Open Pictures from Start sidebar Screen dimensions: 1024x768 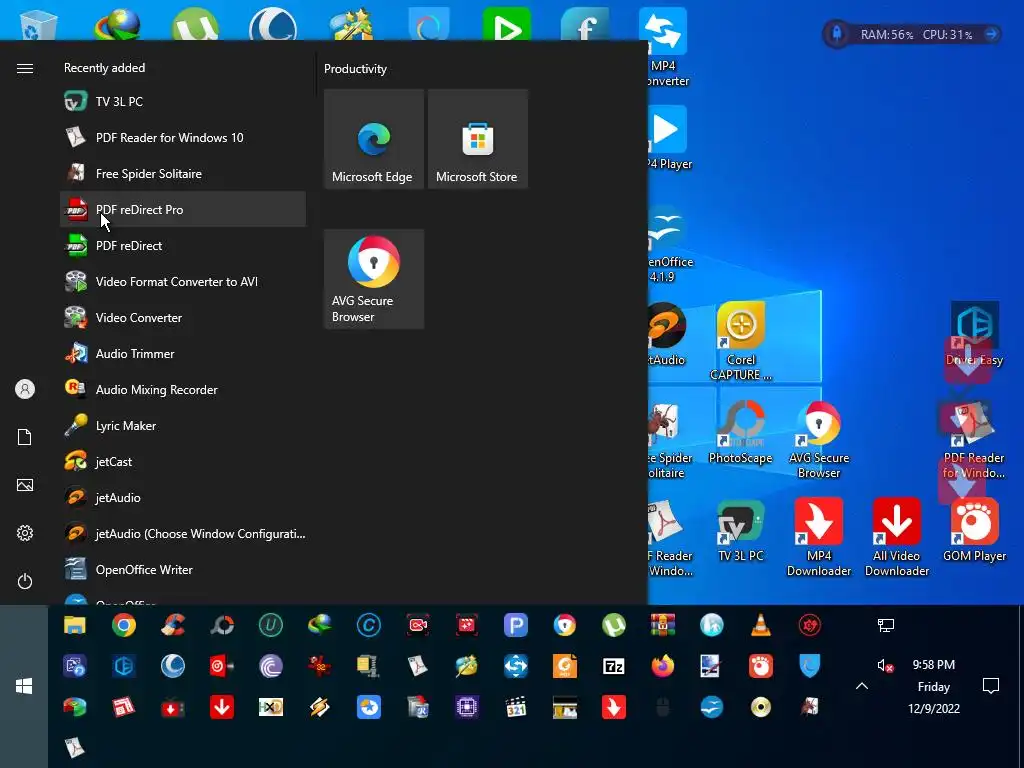coord(25,485)
